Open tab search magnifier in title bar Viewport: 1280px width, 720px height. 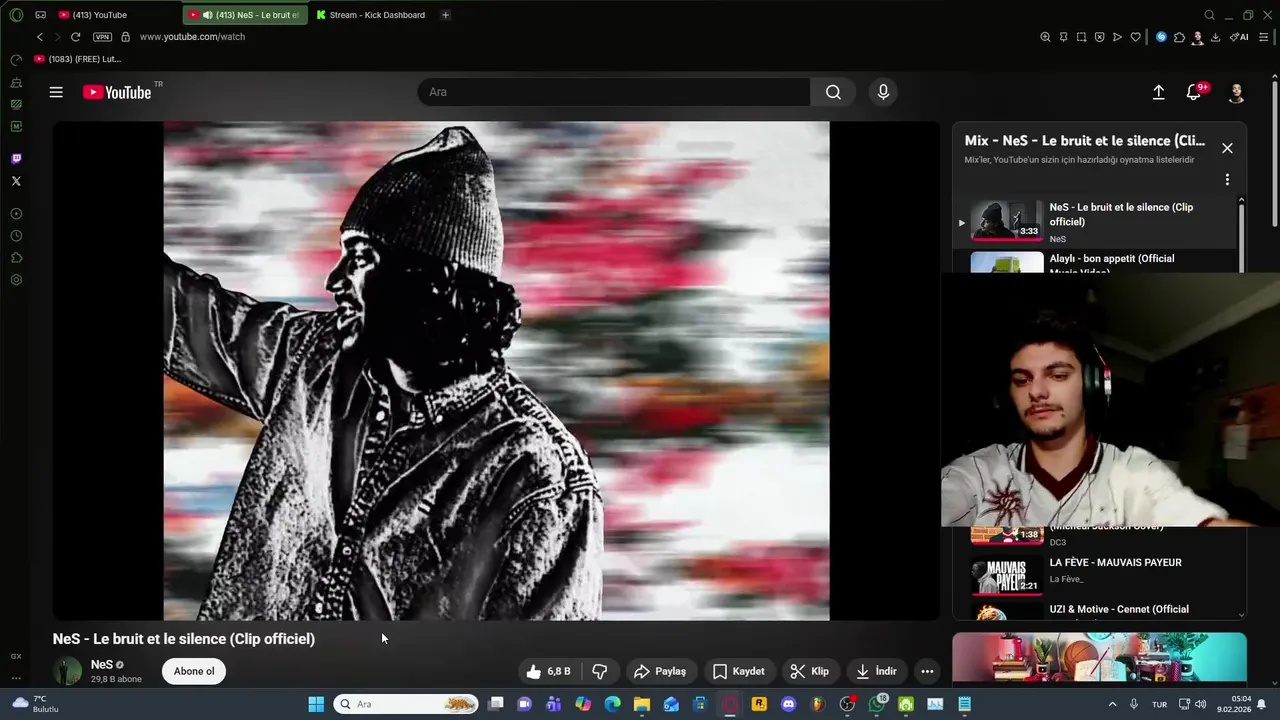coord(1209,15)
